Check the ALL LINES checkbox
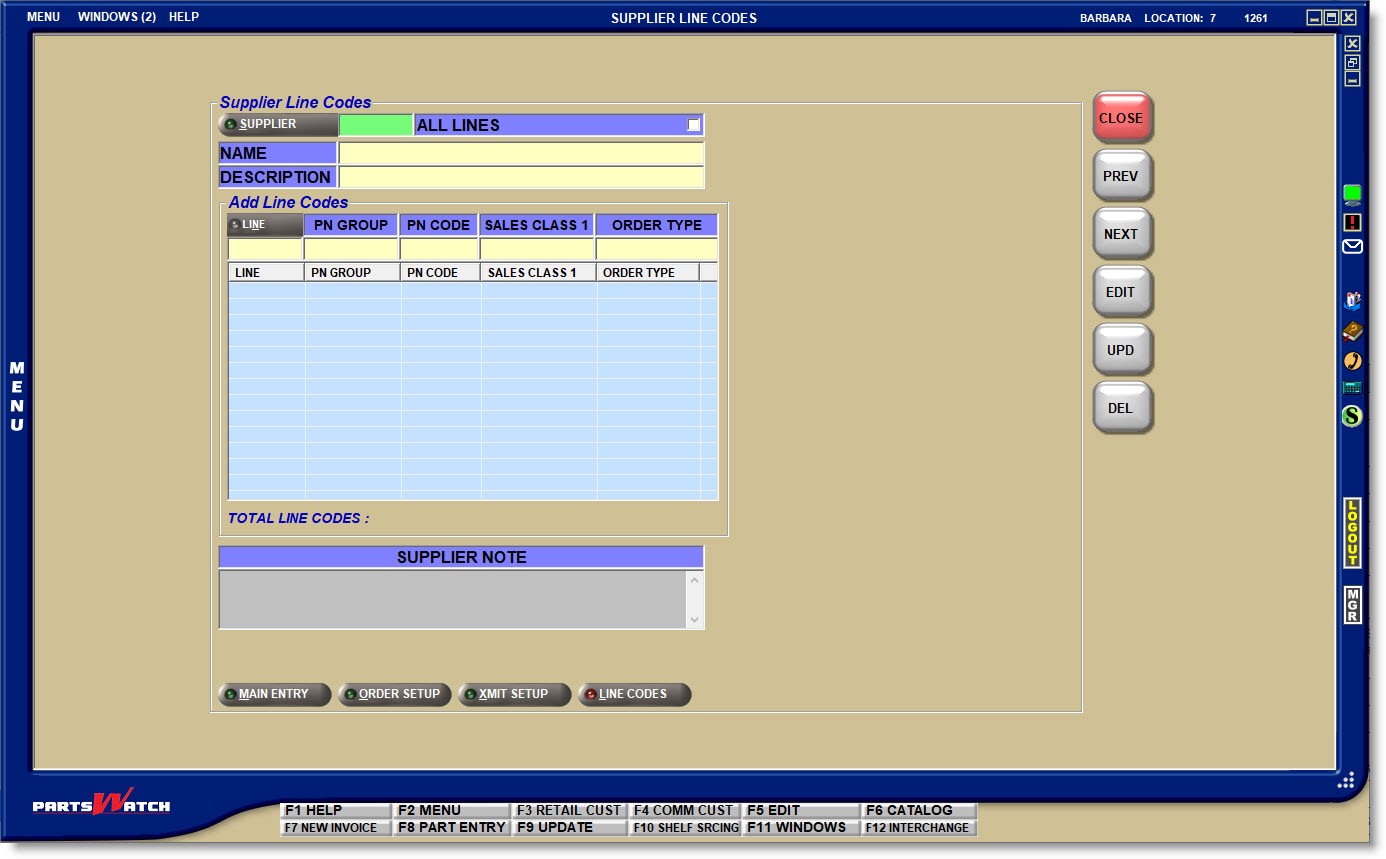 tap(694, 125)
